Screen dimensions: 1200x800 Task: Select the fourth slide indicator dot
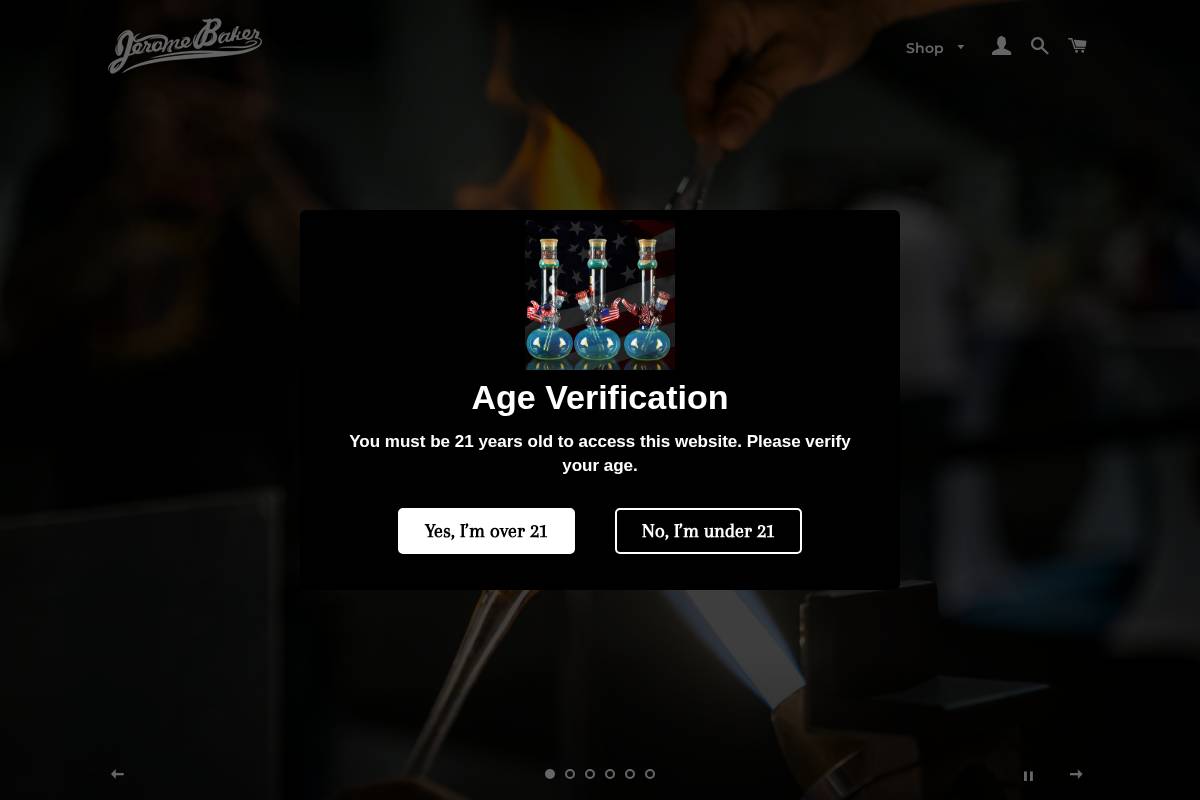coord(610,774)
